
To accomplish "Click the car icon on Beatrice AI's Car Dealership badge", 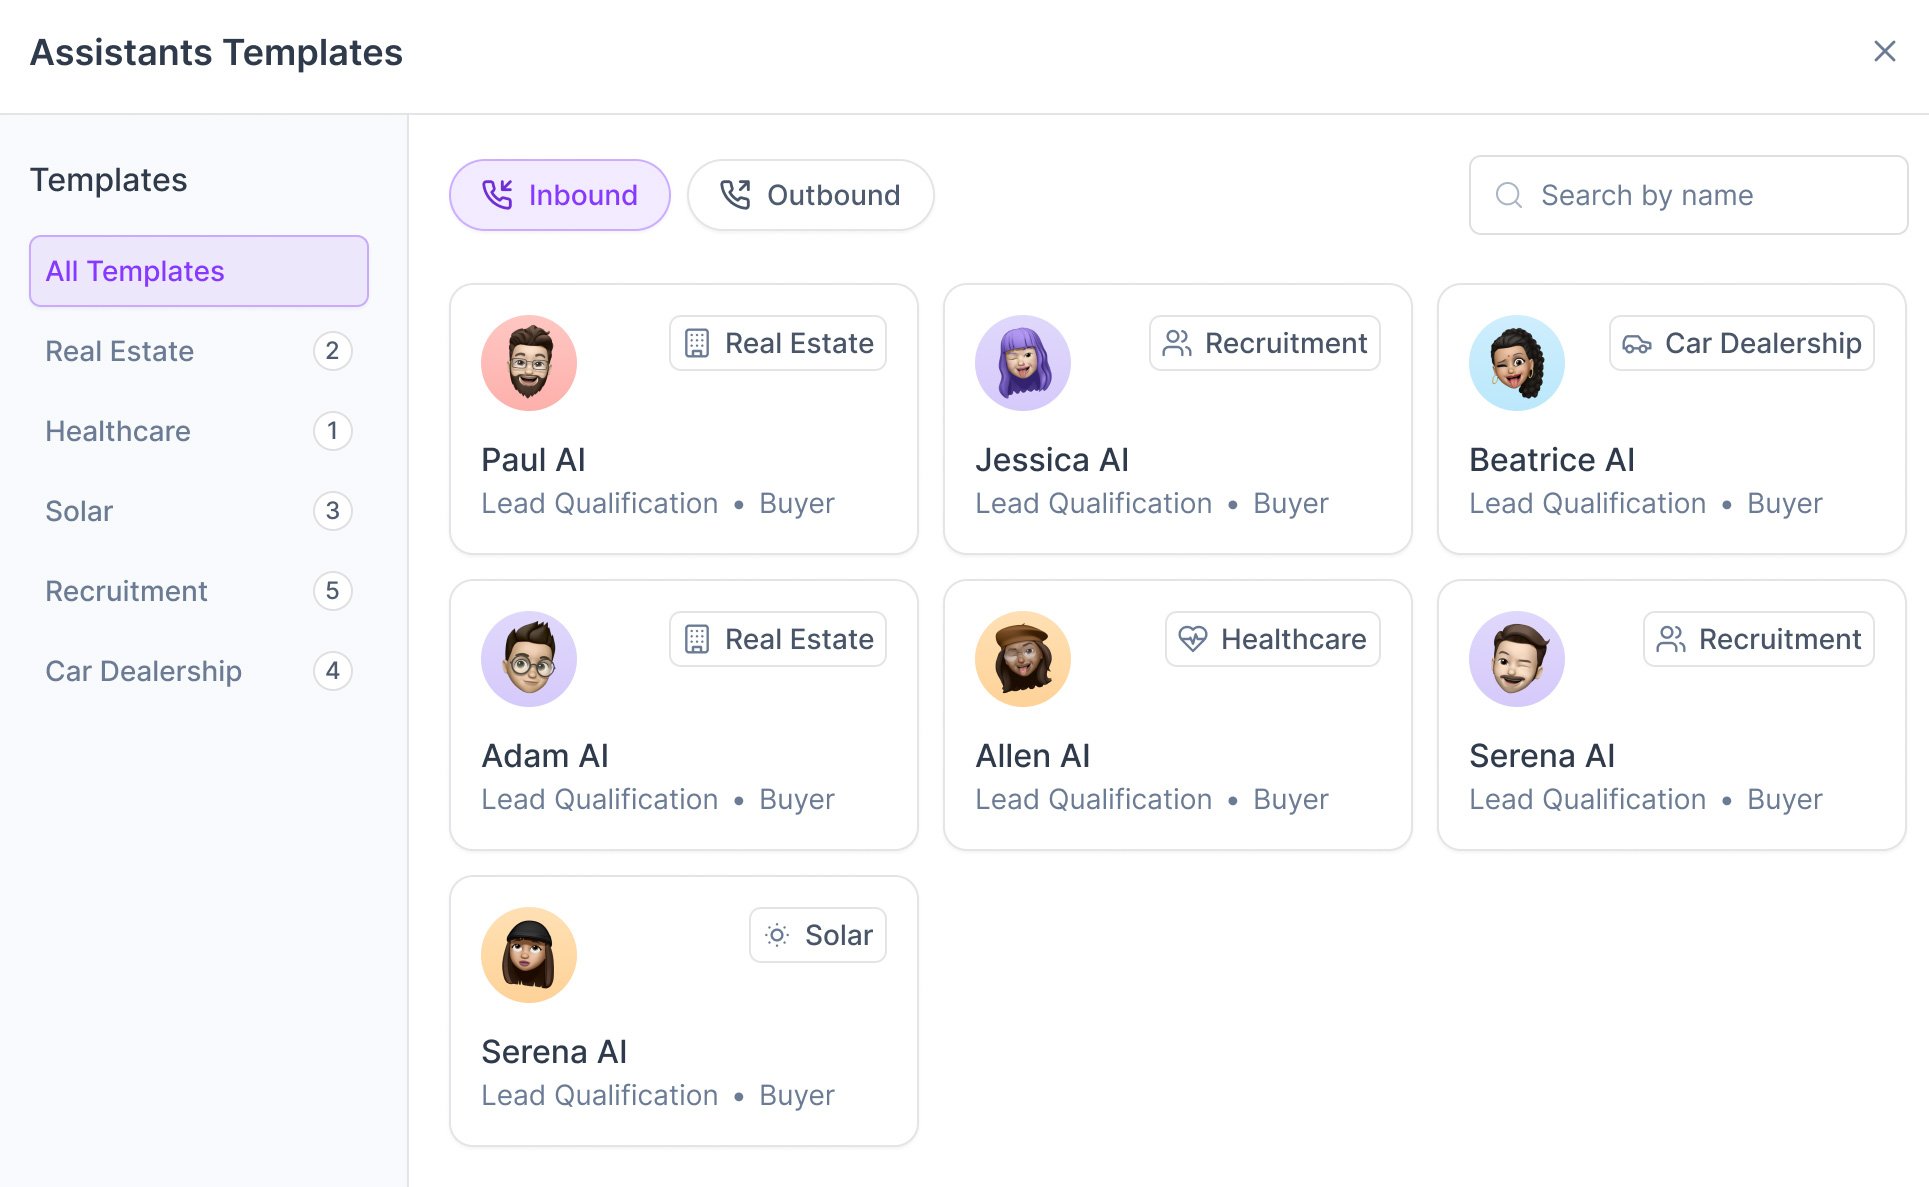I will click(x=1636, y=343).
